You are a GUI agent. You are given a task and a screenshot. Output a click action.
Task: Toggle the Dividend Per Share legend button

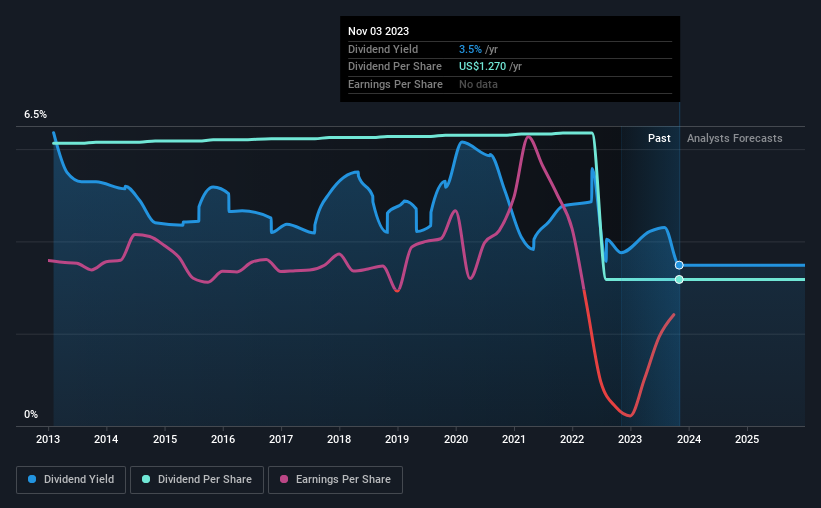197,480
